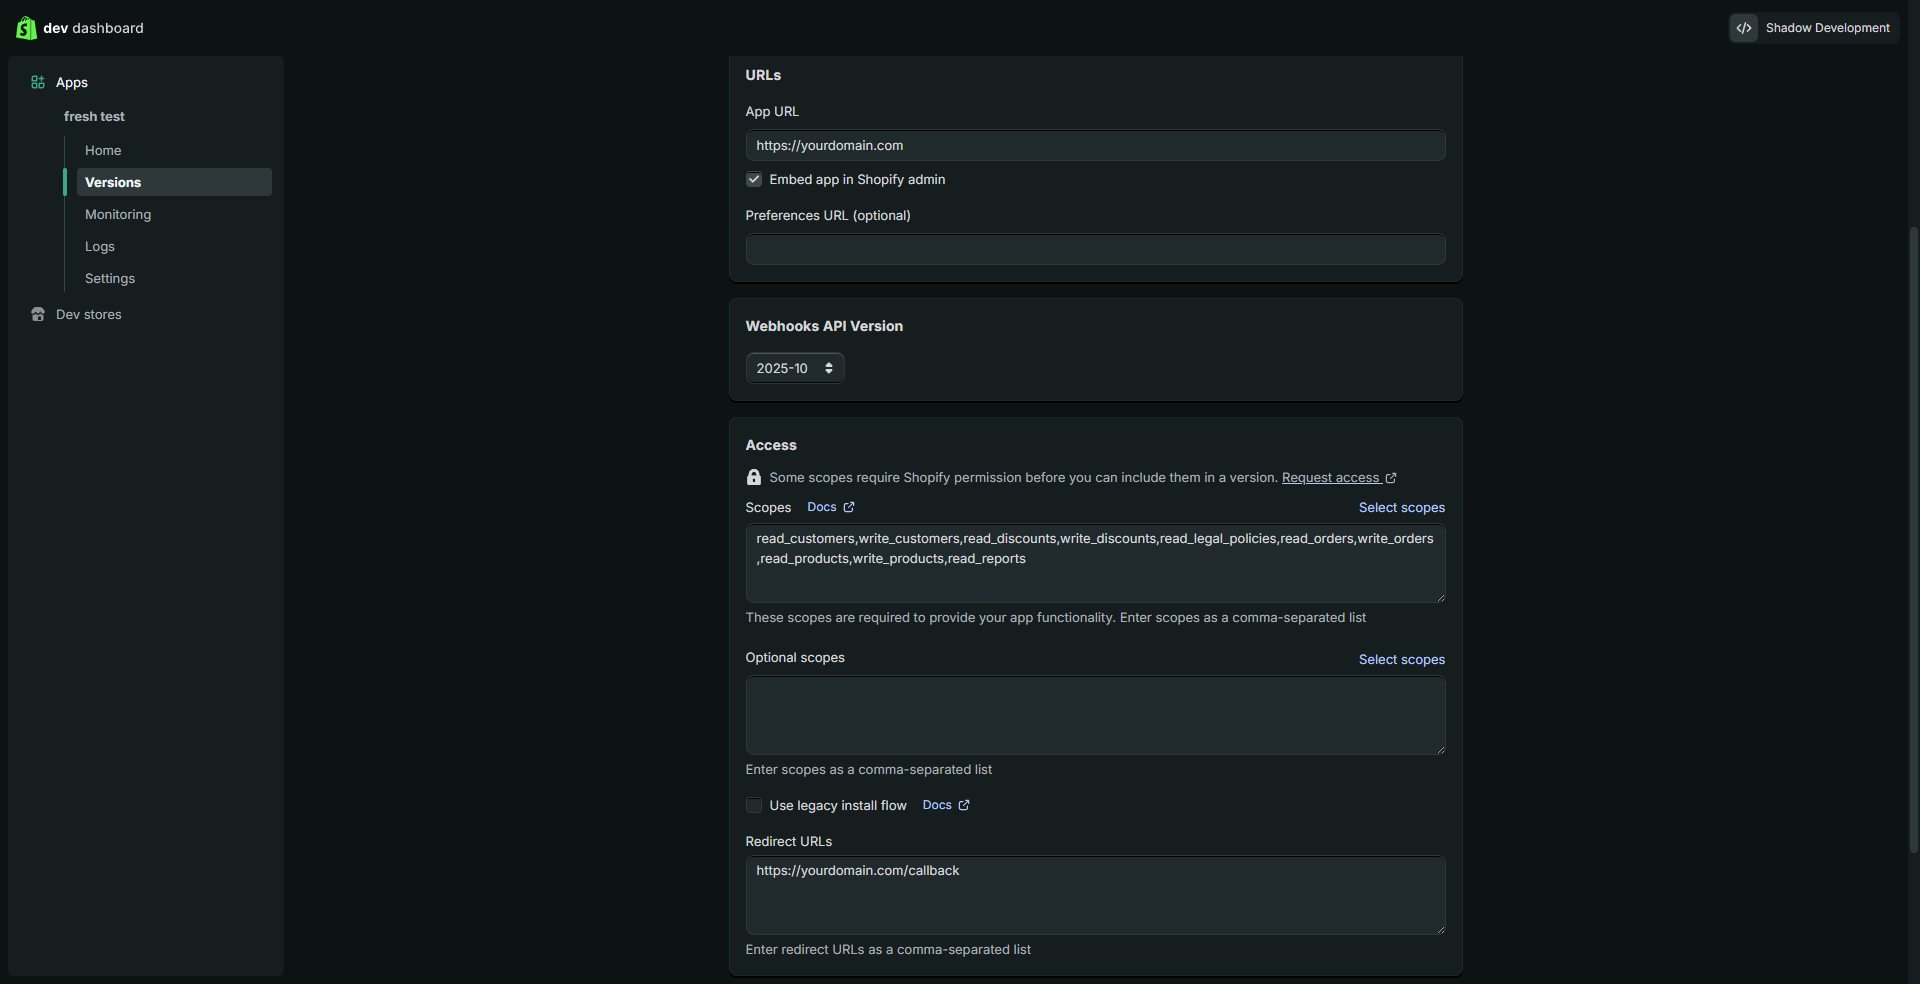1920x984 pixels.
Task: Click the App URL input field
Action: [1095, 145]
